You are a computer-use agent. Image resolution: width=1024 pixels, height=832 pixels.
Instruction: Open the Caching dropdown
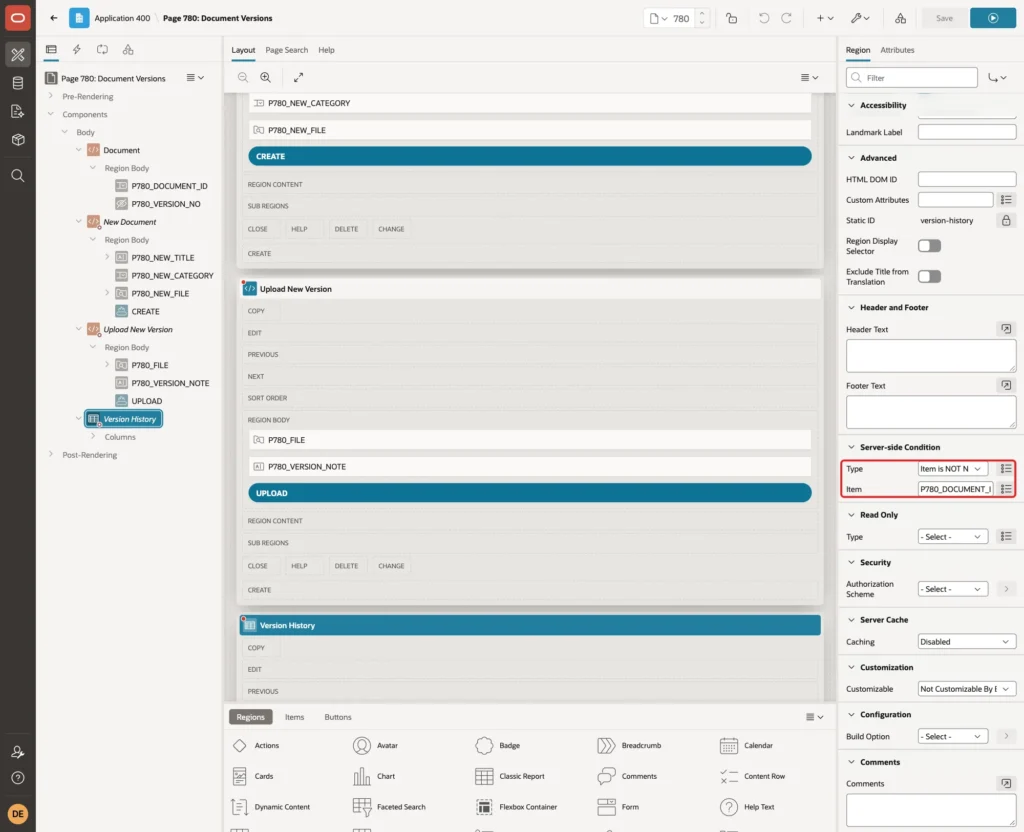click(x=967, y=642)
